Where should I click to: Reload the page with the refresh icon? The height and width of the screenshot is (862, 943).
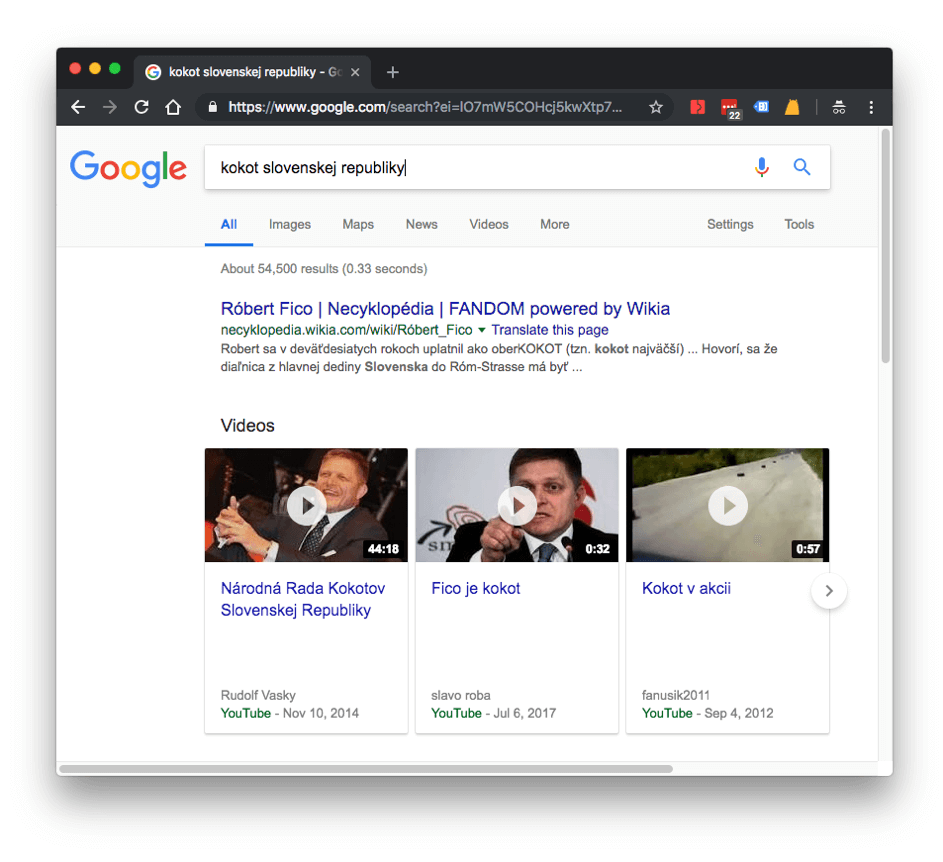click(x=141, y=107)
